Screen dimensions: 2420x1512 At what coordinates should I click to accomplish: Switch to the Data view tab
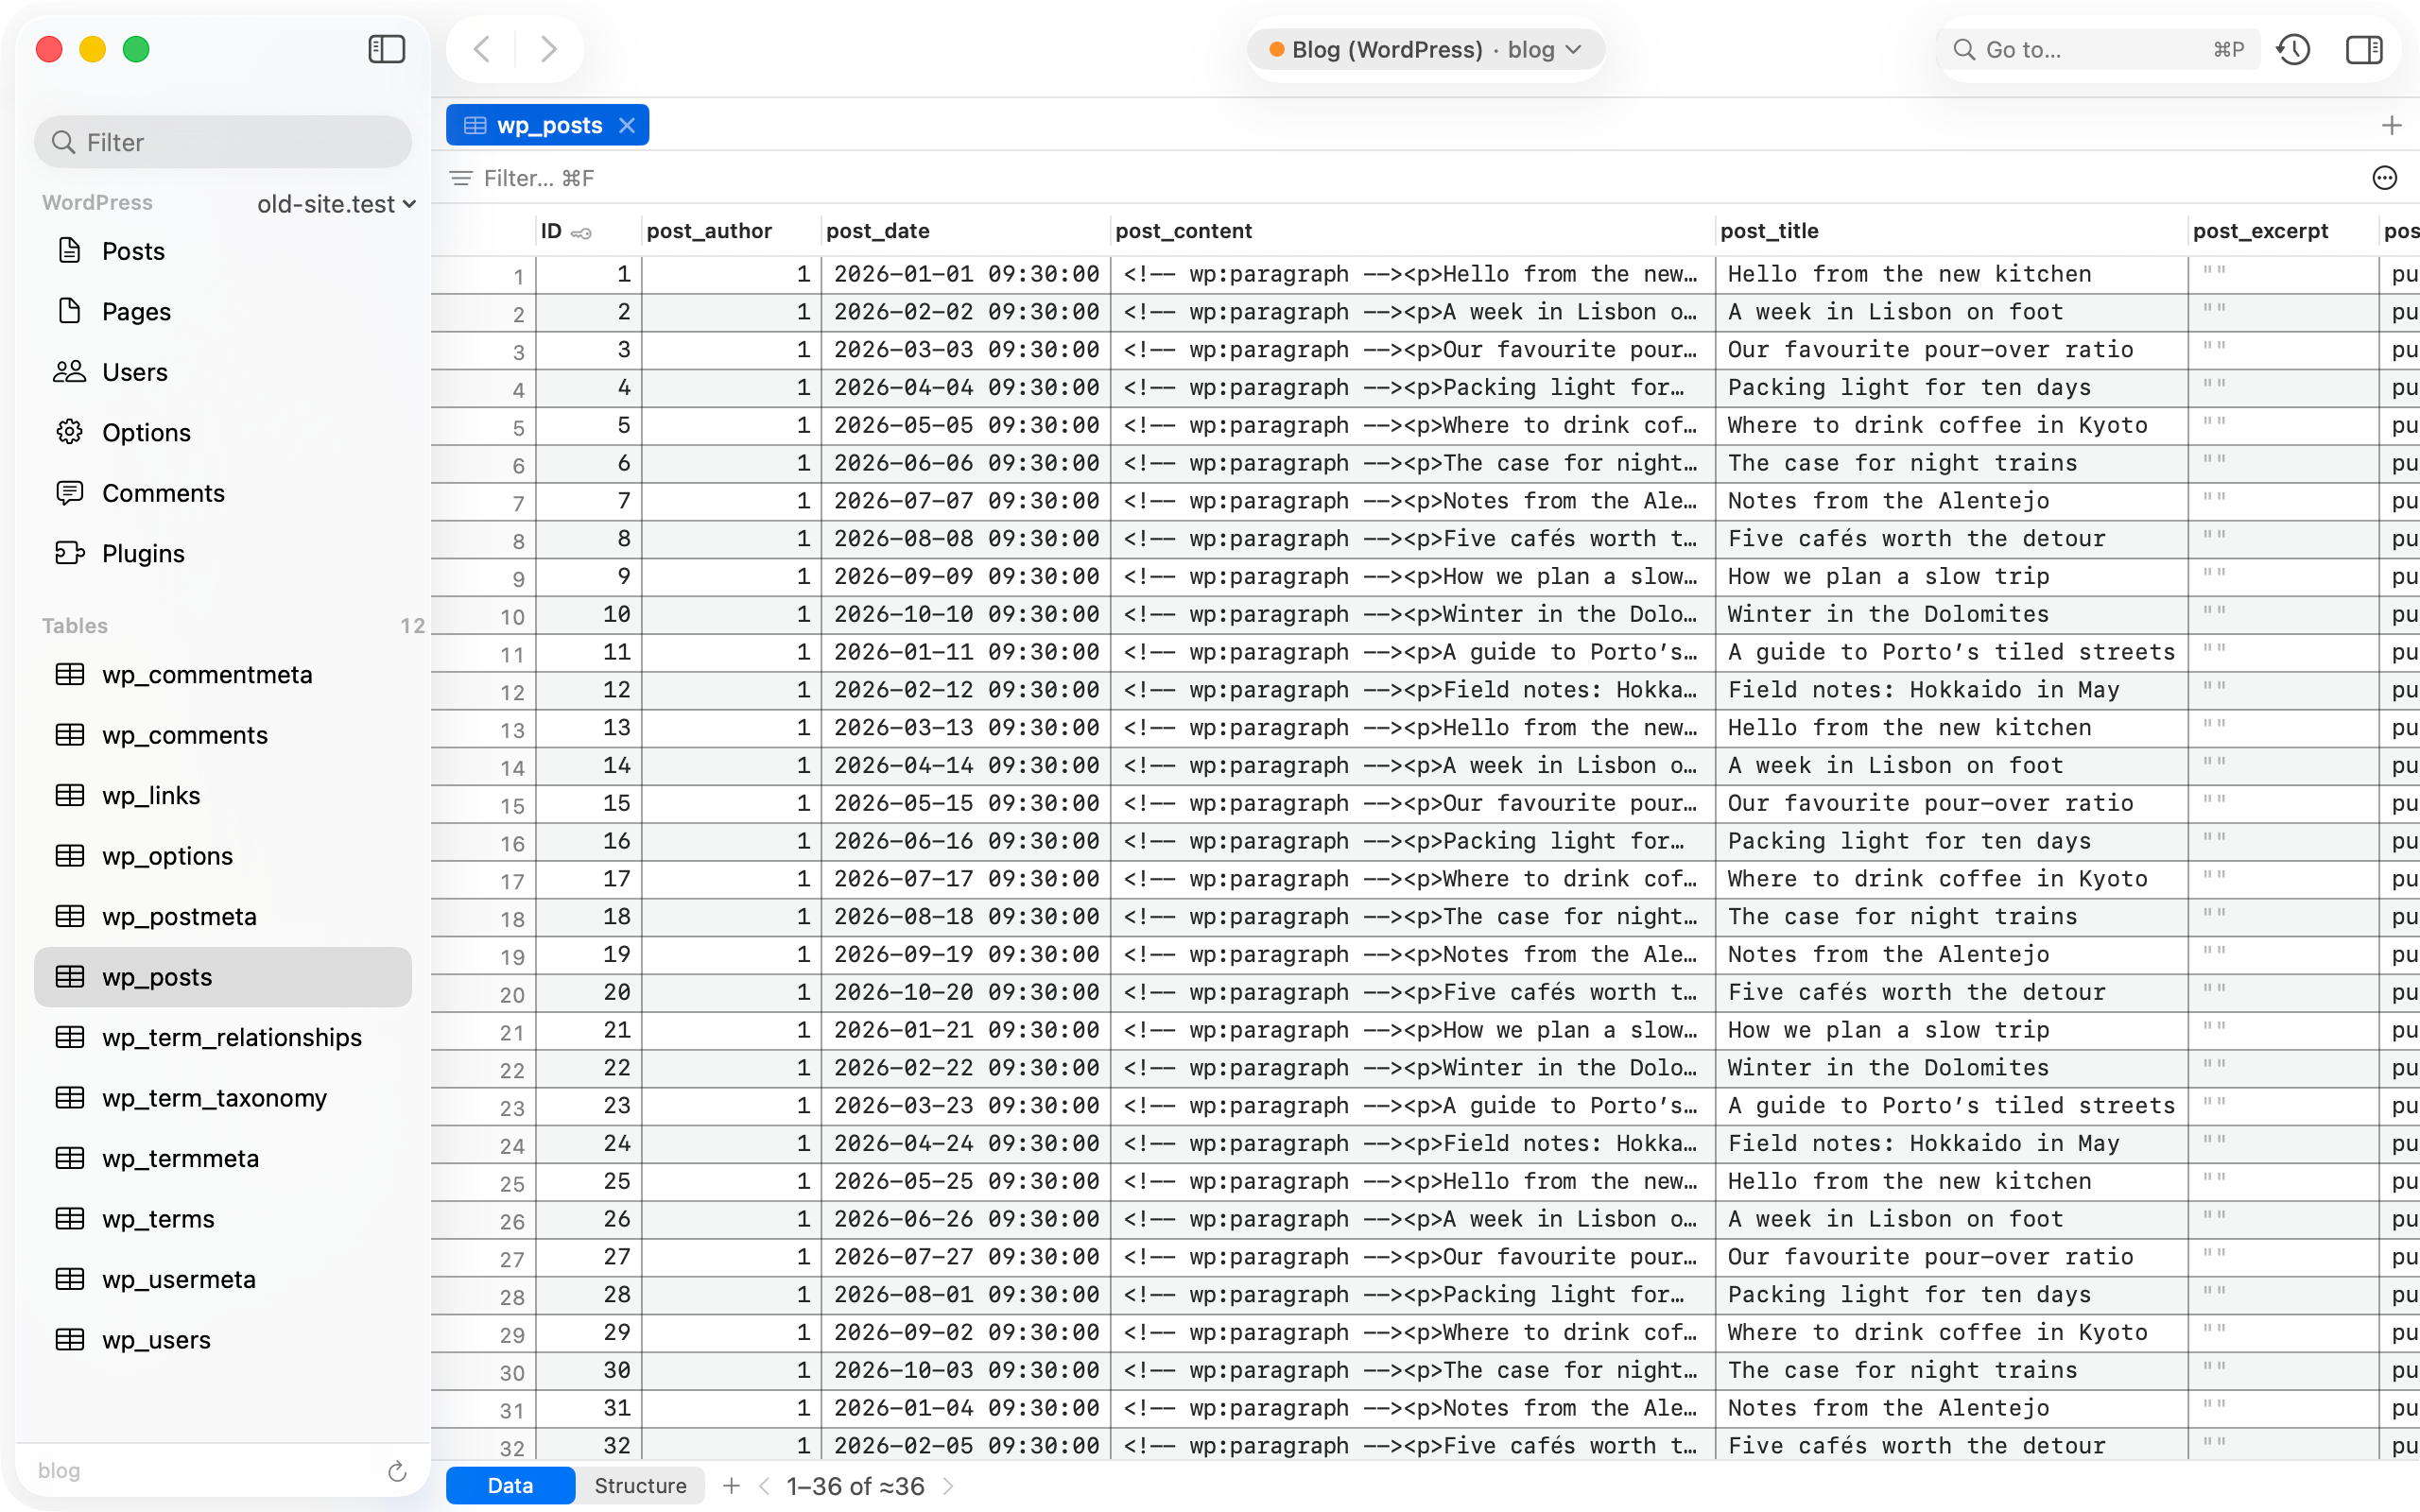click(510, 1486)
